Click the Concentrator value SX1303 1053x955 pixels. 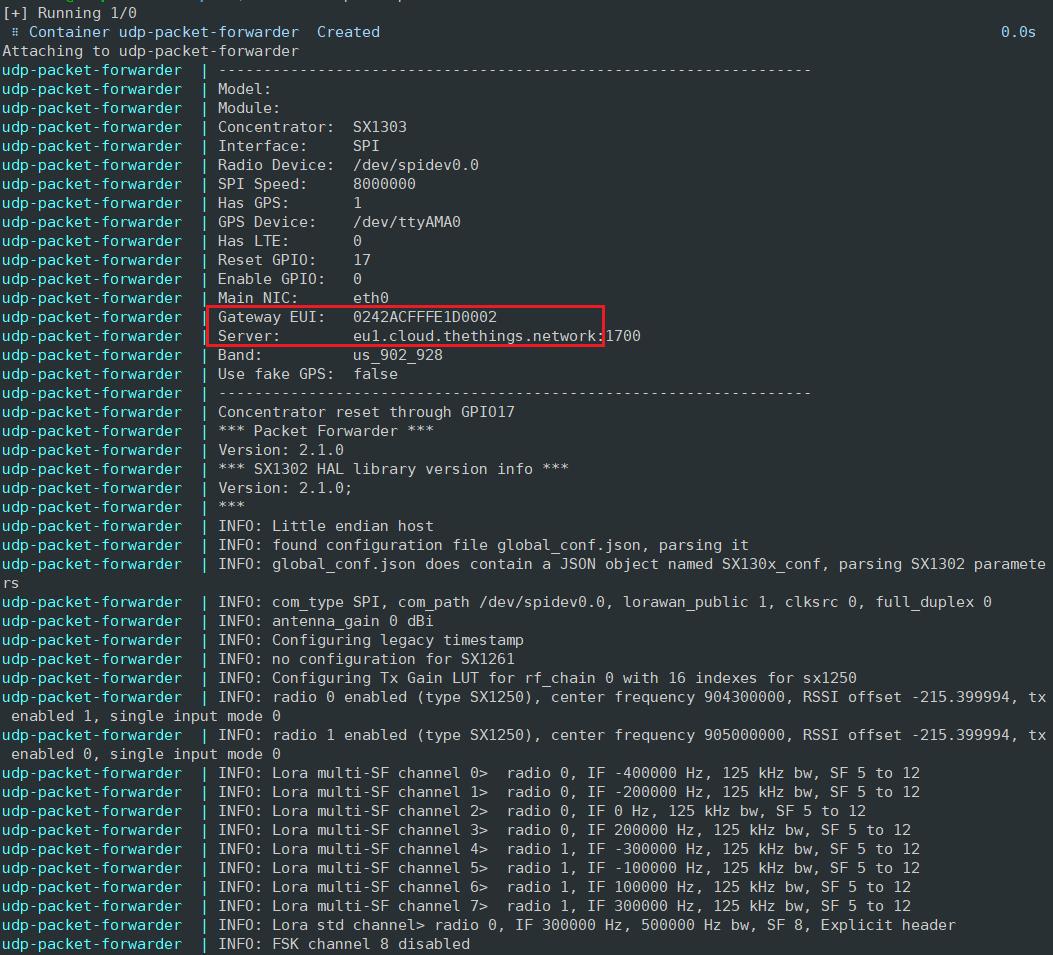tap(379, 127)
